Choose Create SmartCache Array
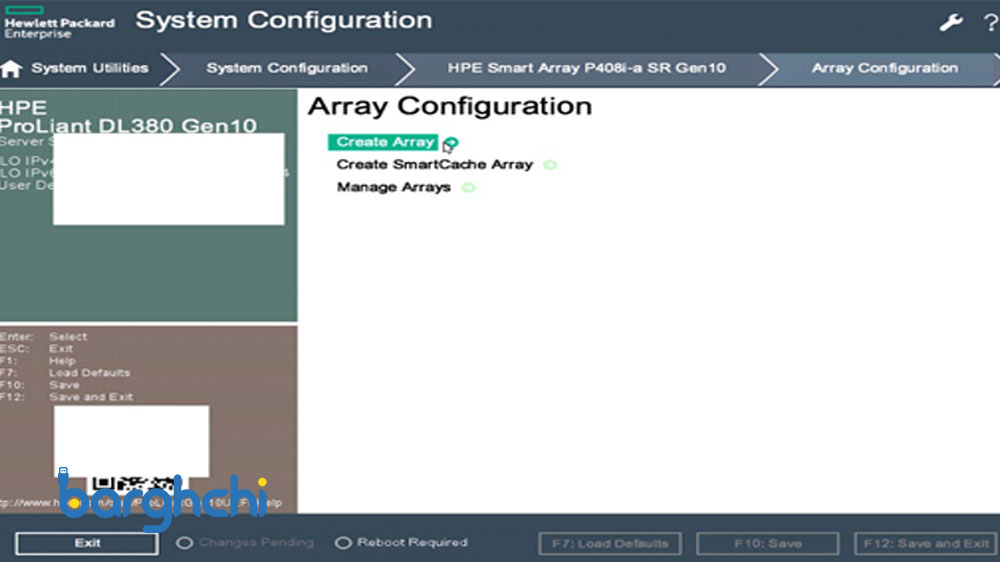 434,165
